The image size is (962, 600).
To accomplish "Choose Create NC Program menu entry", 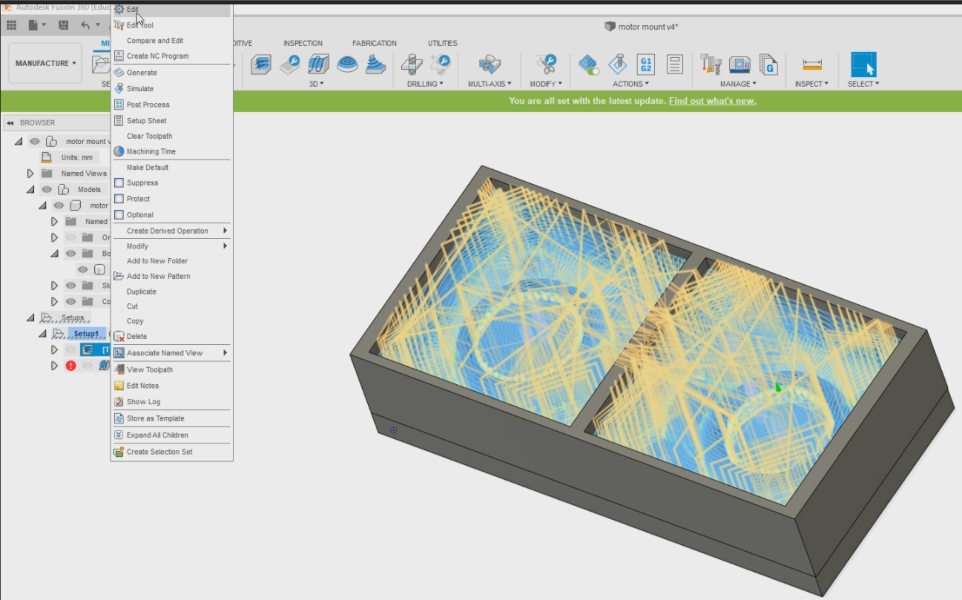I will click(171, 56).
